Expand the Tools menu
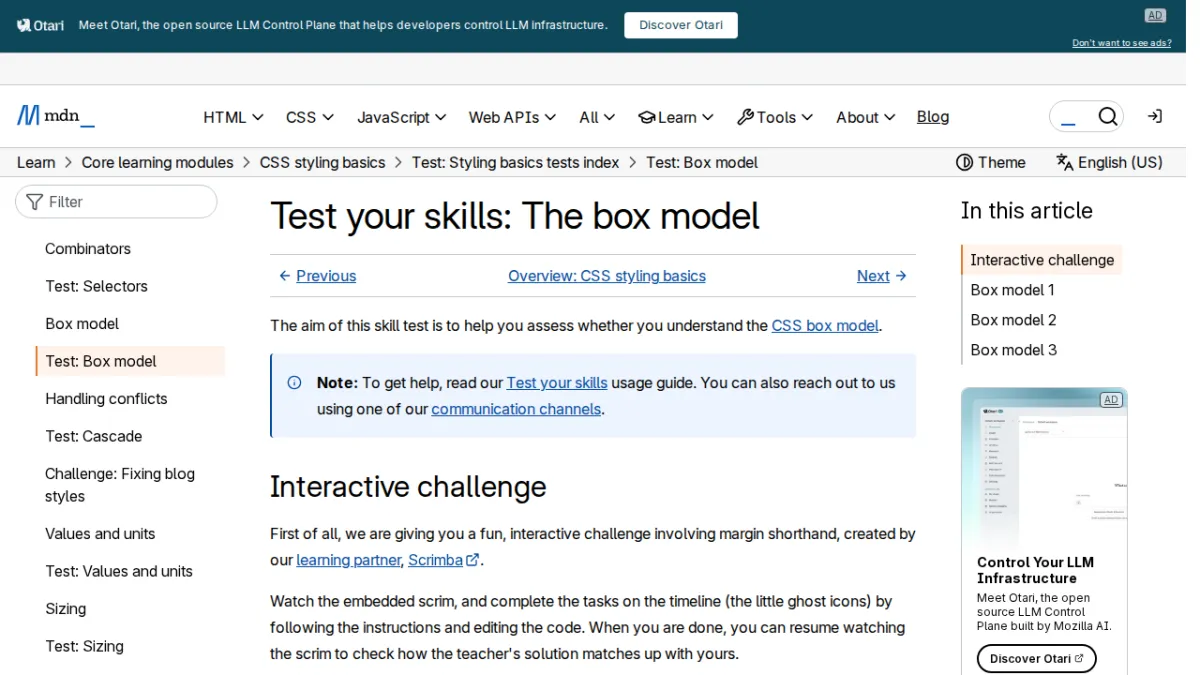Image resolution: width=1200 pixels, height=675 pixels. click(x=775, y=117)
